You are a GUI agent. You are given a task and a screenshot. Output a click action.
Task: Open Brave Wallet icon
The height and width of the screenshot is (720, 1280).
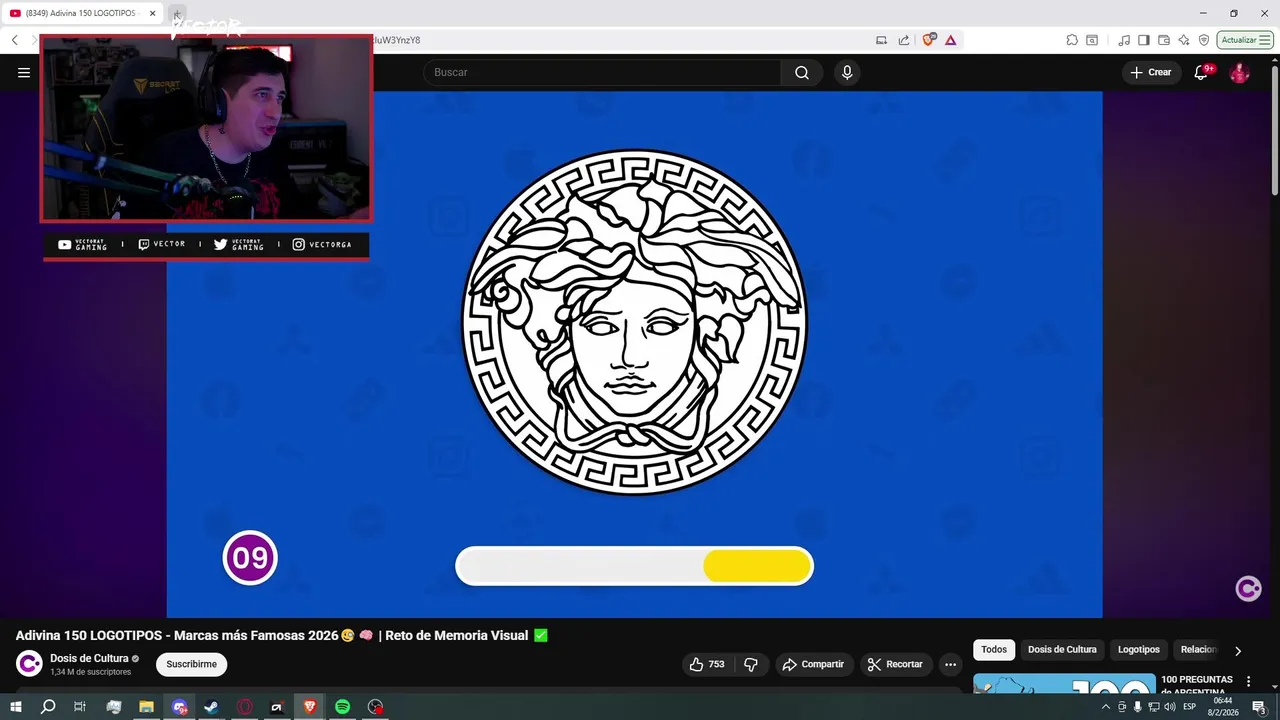(1164, 40)
